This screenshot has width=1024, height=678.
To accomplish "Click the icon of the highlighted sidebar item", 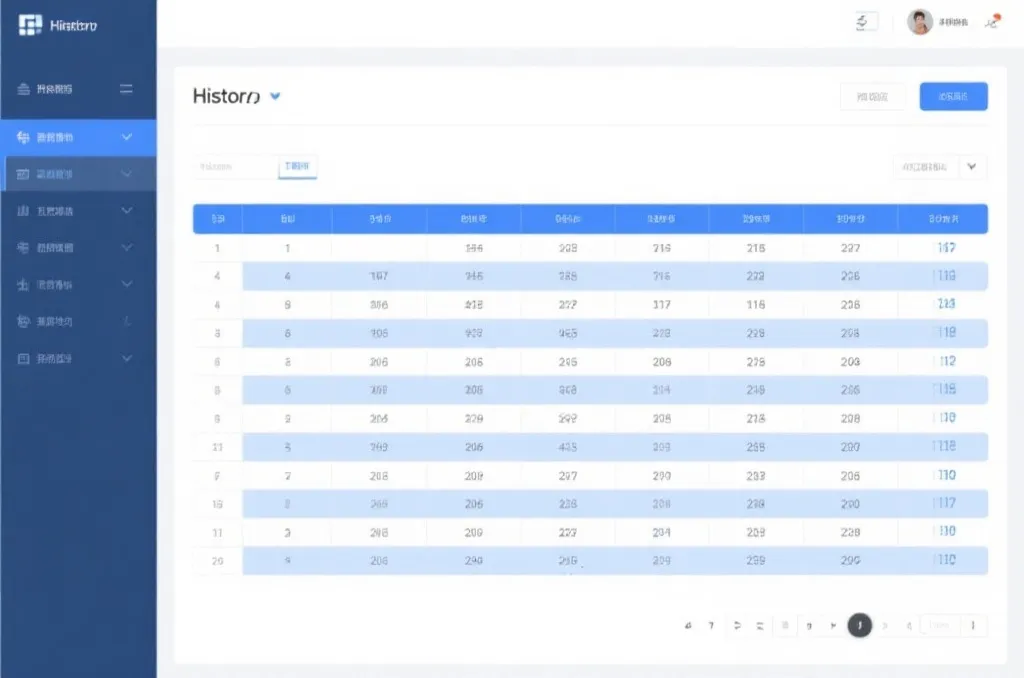I will coord(24,137).
